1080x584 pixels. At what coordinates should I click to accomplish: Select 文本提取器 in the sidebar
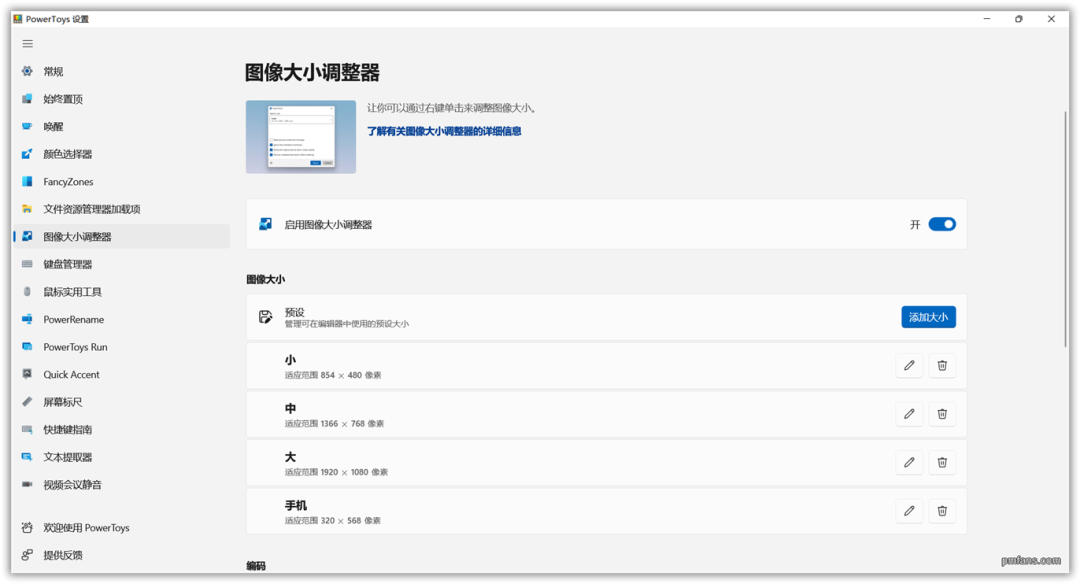coord(121,457)
